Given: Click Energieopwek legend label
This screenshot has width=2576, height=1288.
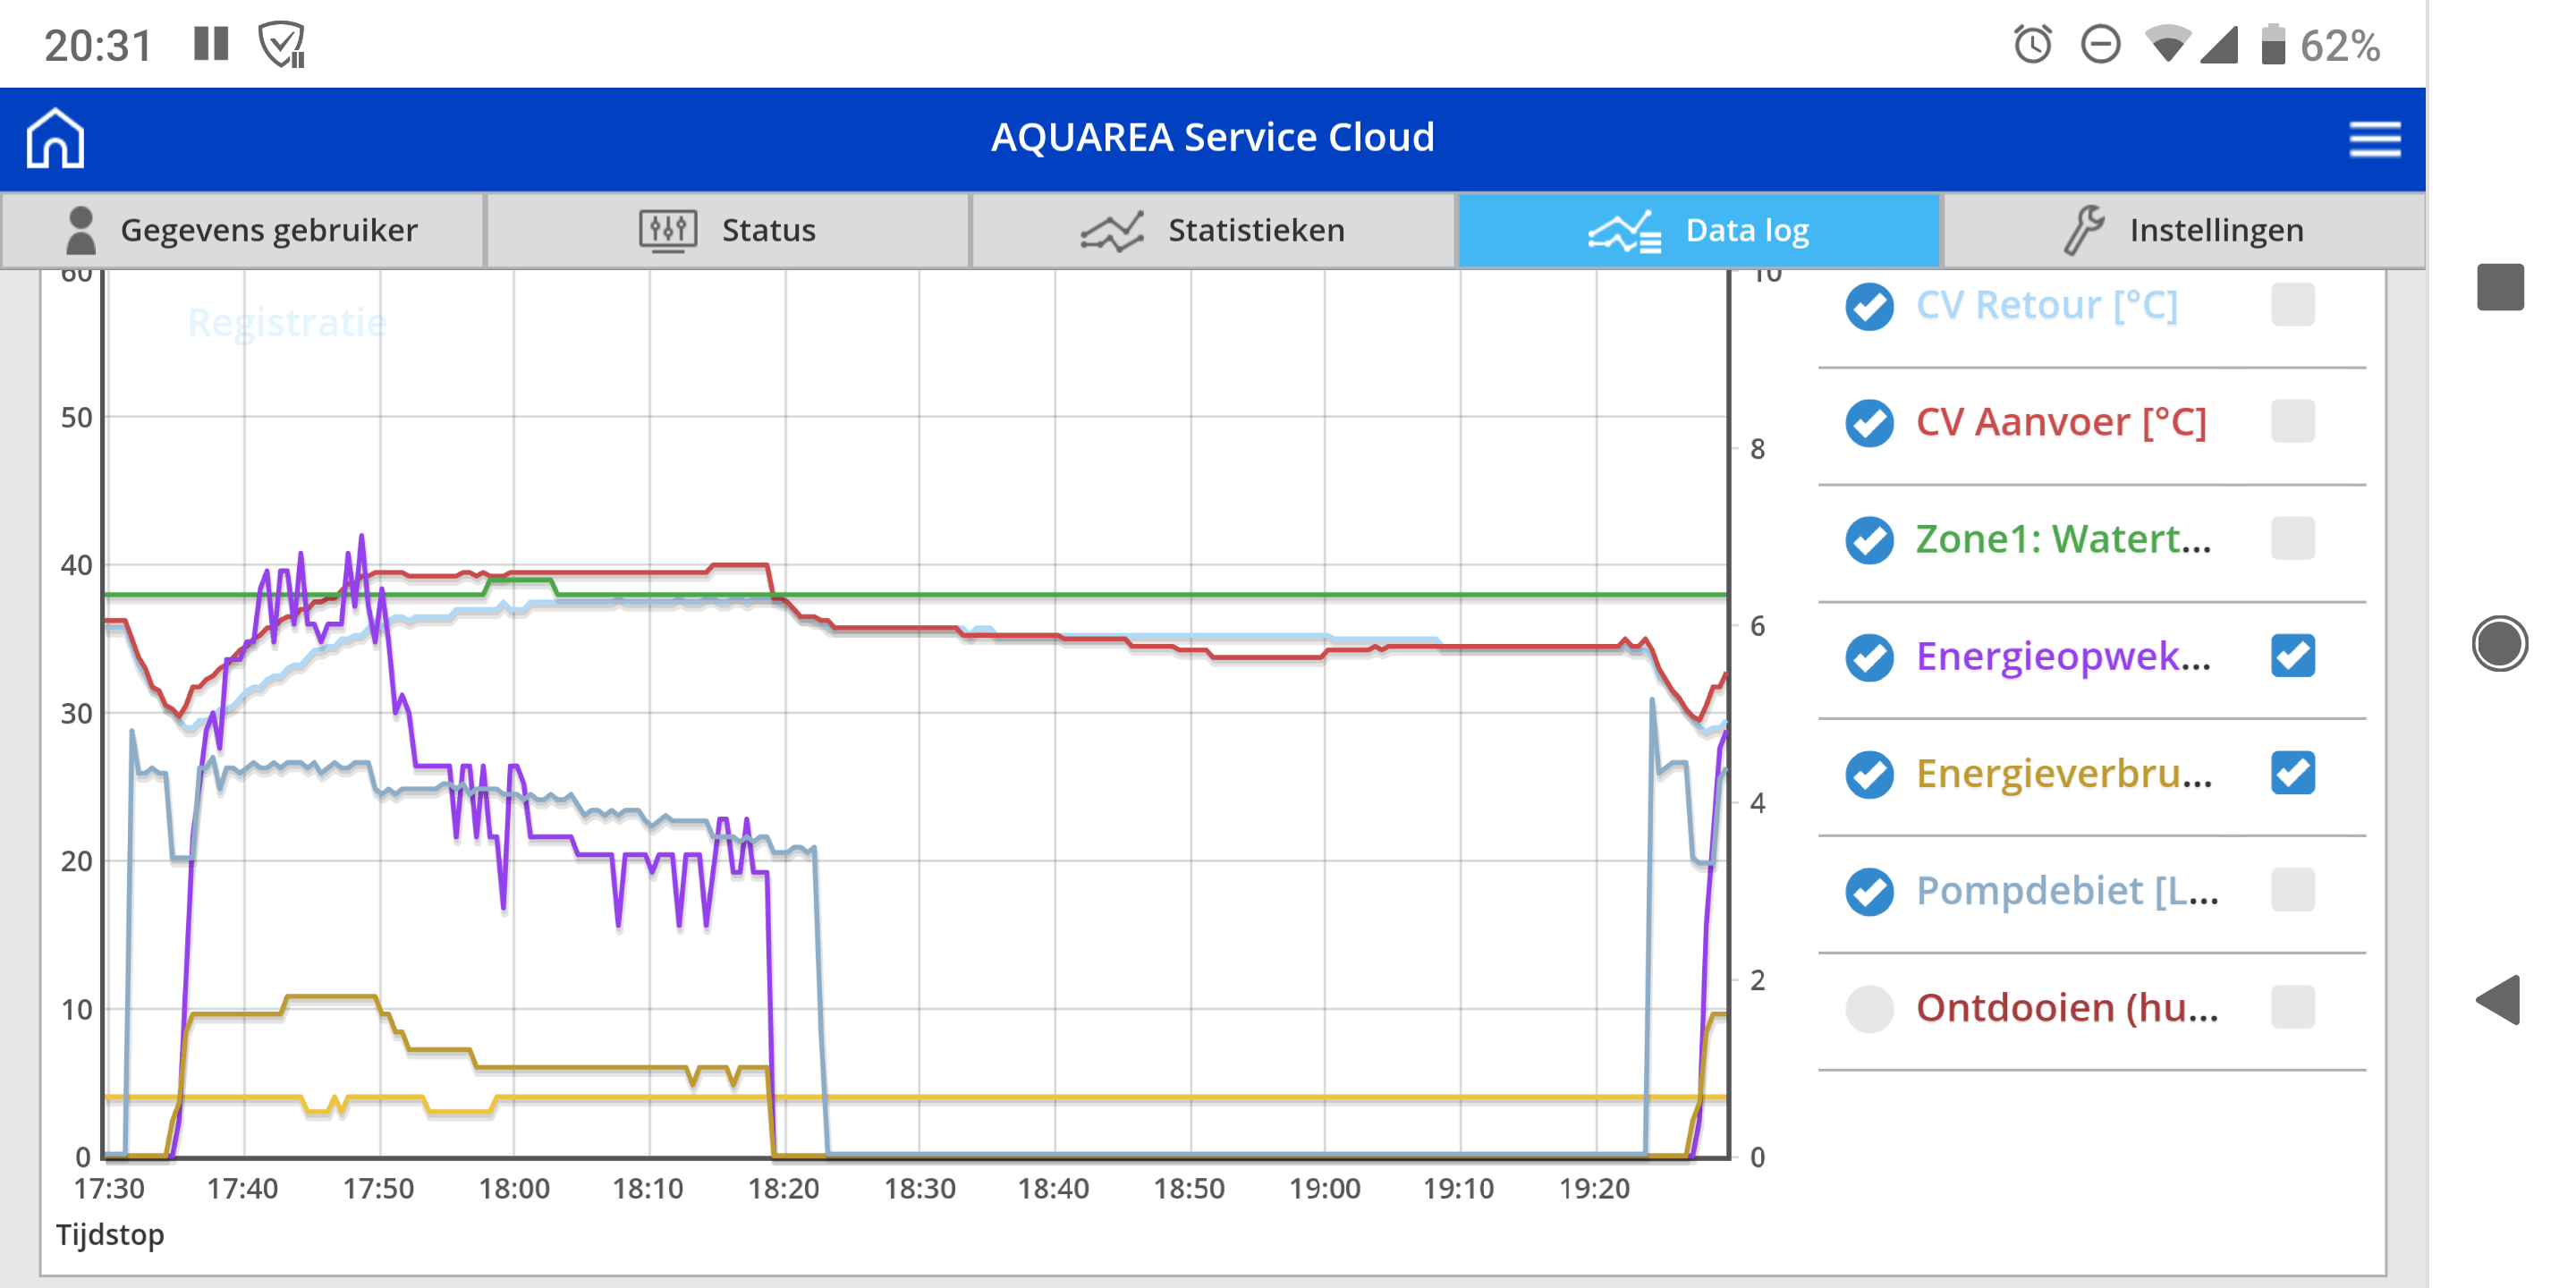Looking at the screenshot, I should (2062, 656).
